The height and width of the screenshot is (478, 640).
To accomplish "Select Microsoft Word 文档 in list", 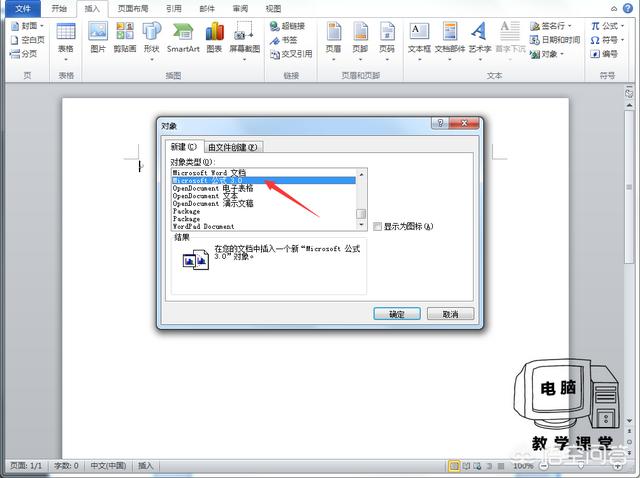I will click(264, 173).
